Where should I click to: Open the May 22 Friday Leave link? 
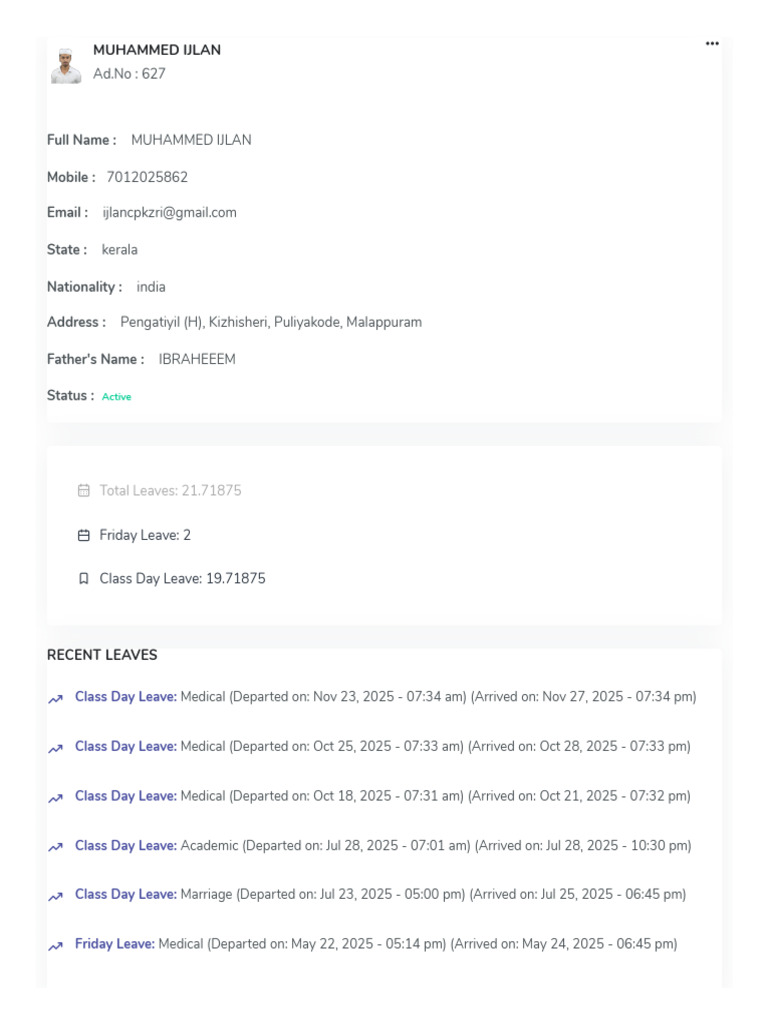(x=115, y=944)
